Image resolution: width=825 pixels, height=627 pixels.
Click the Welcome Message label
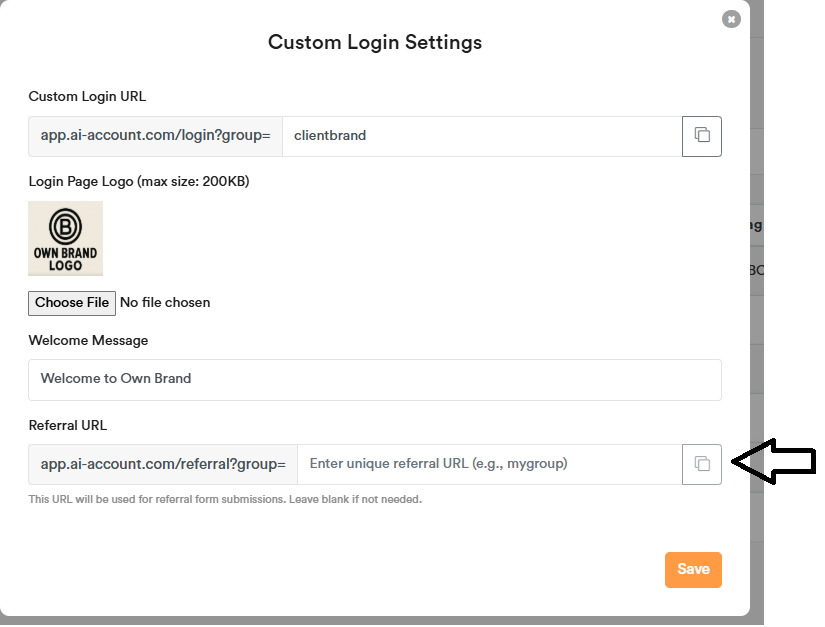88,341
